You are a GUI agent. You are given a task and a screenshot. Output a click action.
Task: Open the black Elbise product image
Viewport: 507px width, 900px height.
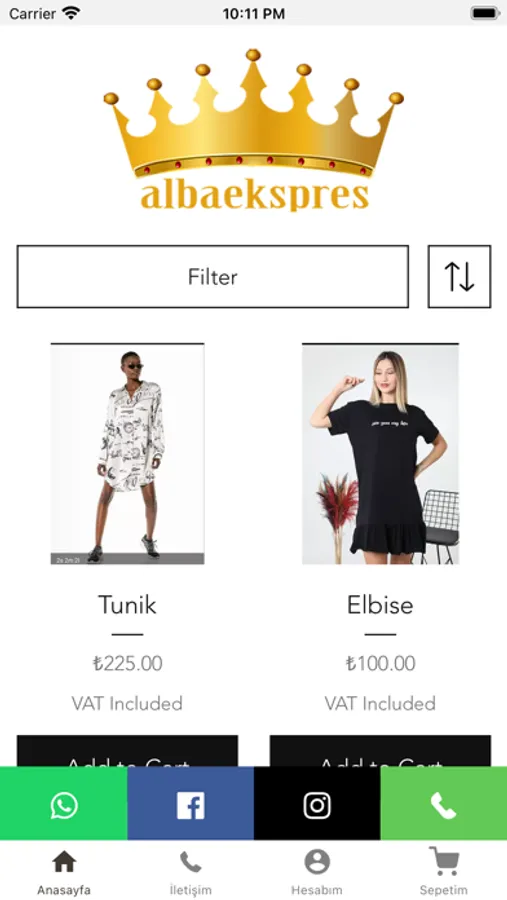click(x=380, y=454)
